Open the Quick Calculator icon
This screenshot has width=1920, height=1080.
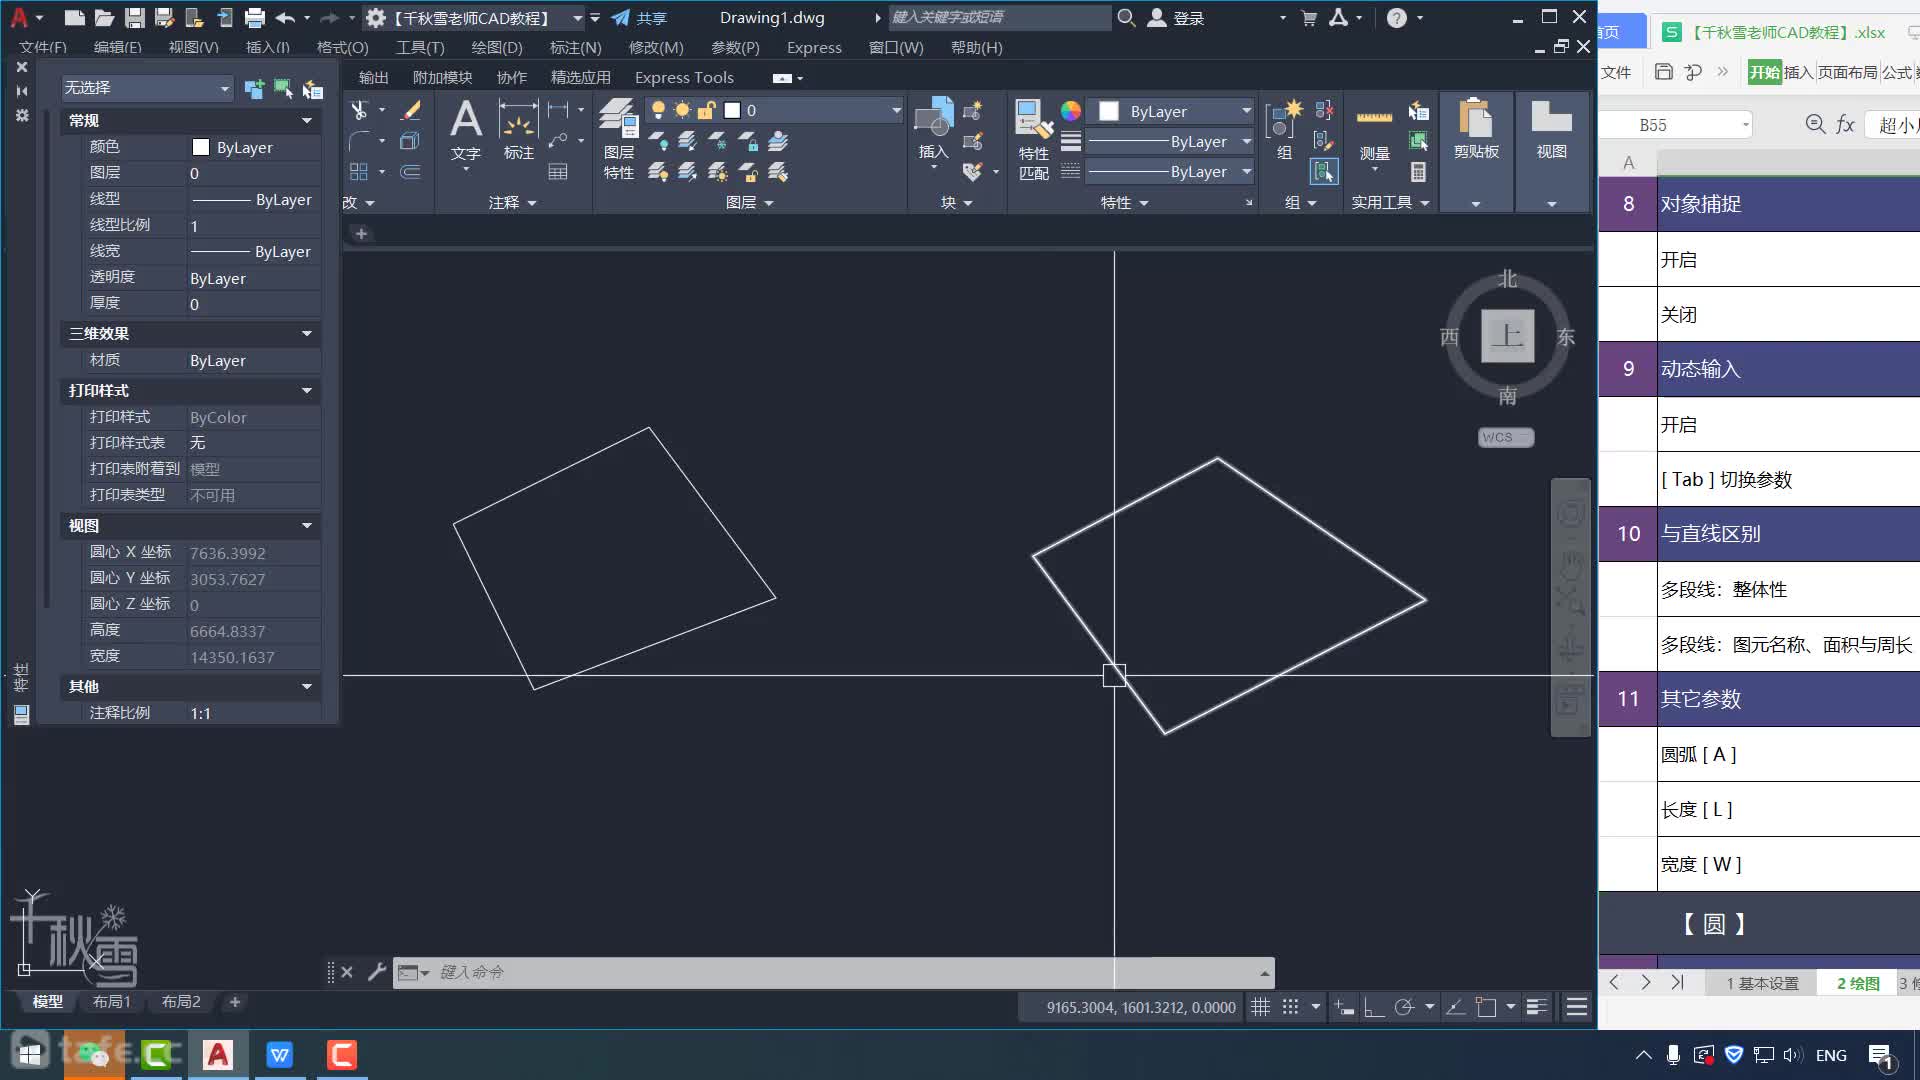coord(1418,172)
